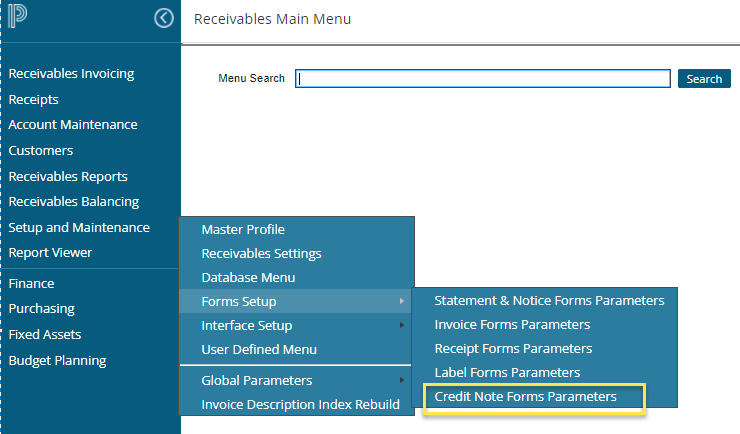
Task: Open Receivables Invoicing in the sidebar
Action: [x=71, y=73]
